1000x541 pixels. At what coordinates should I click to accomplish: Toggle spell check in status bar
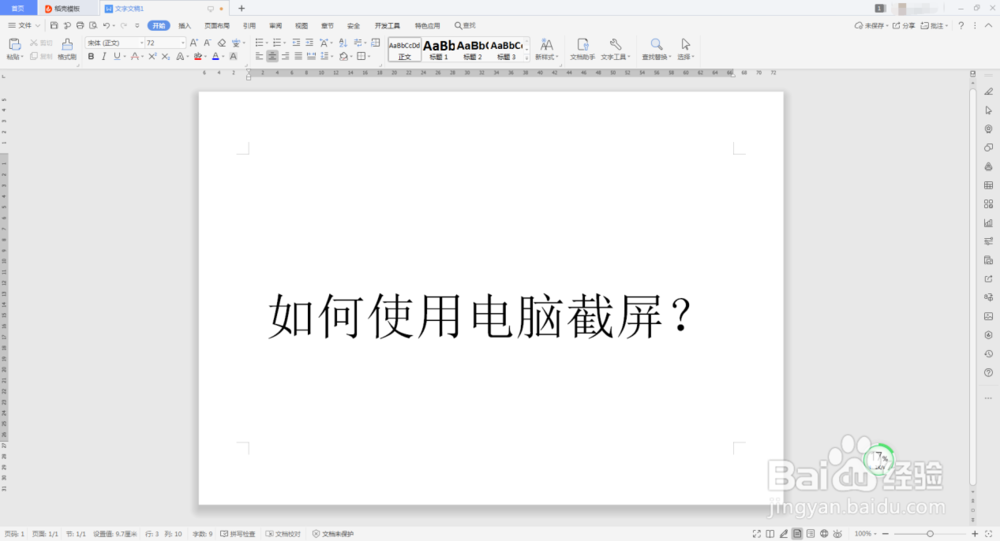[x=238, y=534]
